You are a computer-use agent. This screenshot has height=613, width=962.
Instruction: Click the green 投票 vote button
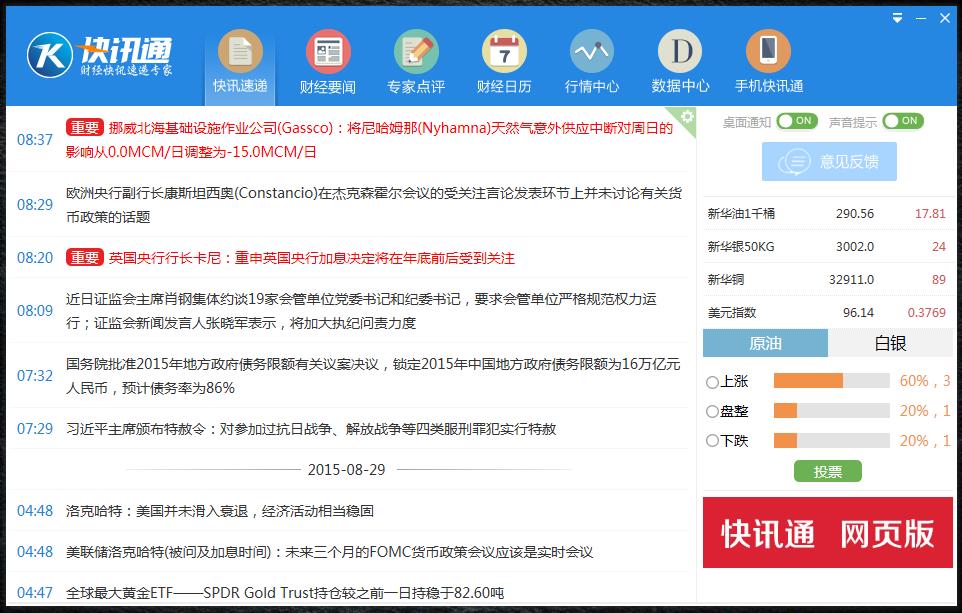tap(827, 471)
